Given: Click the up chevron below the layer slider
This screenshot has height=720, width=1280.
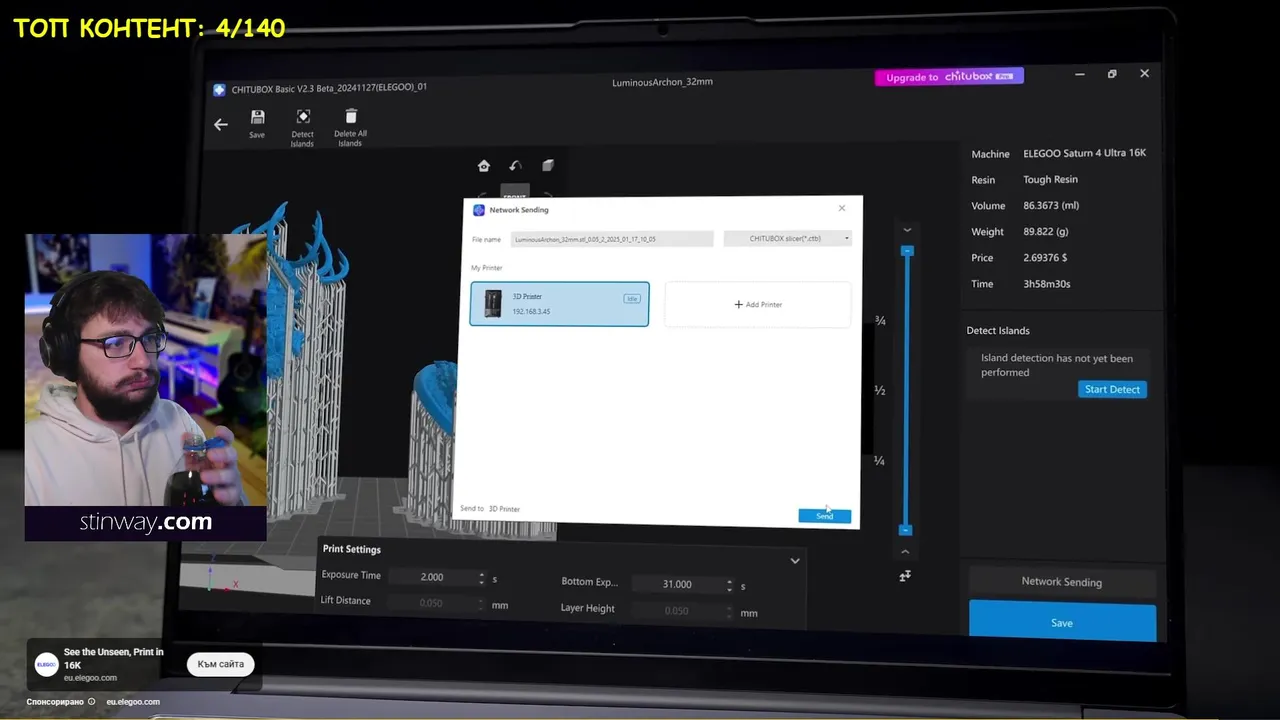Looking at the screenshot, I should coord(906,551).
